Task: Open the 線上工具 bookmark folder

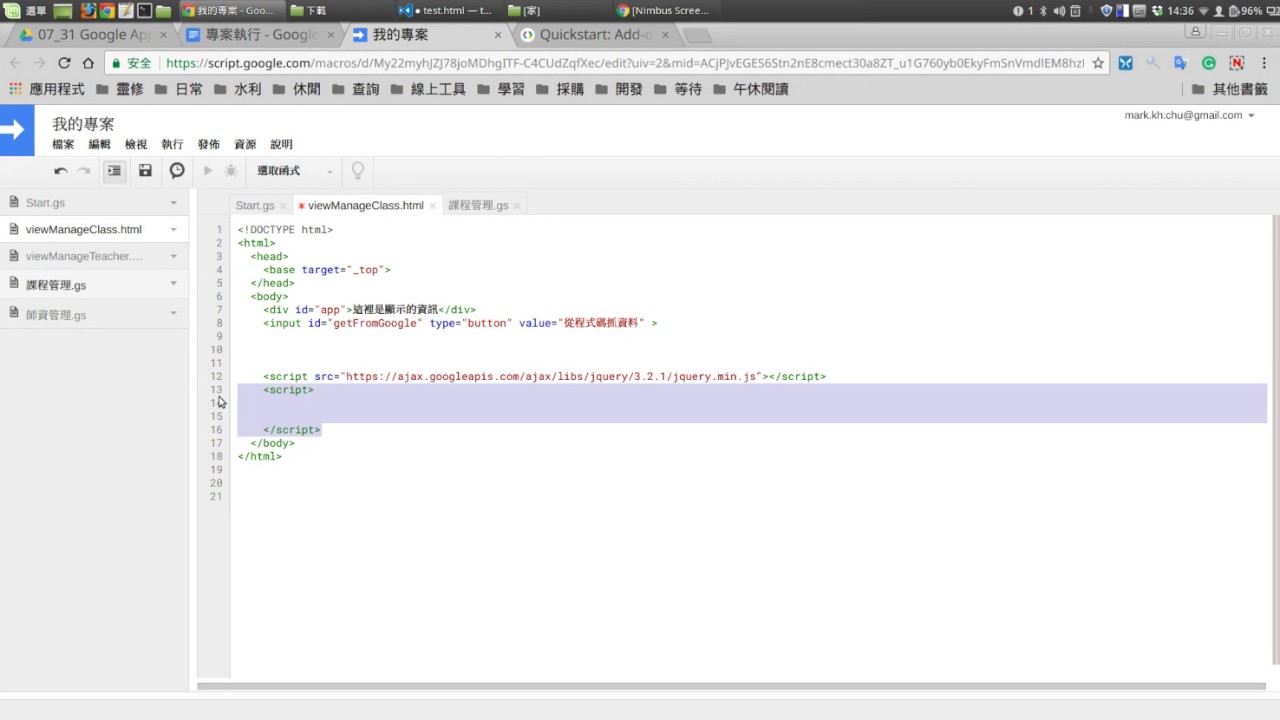Action: click(428, 89)
